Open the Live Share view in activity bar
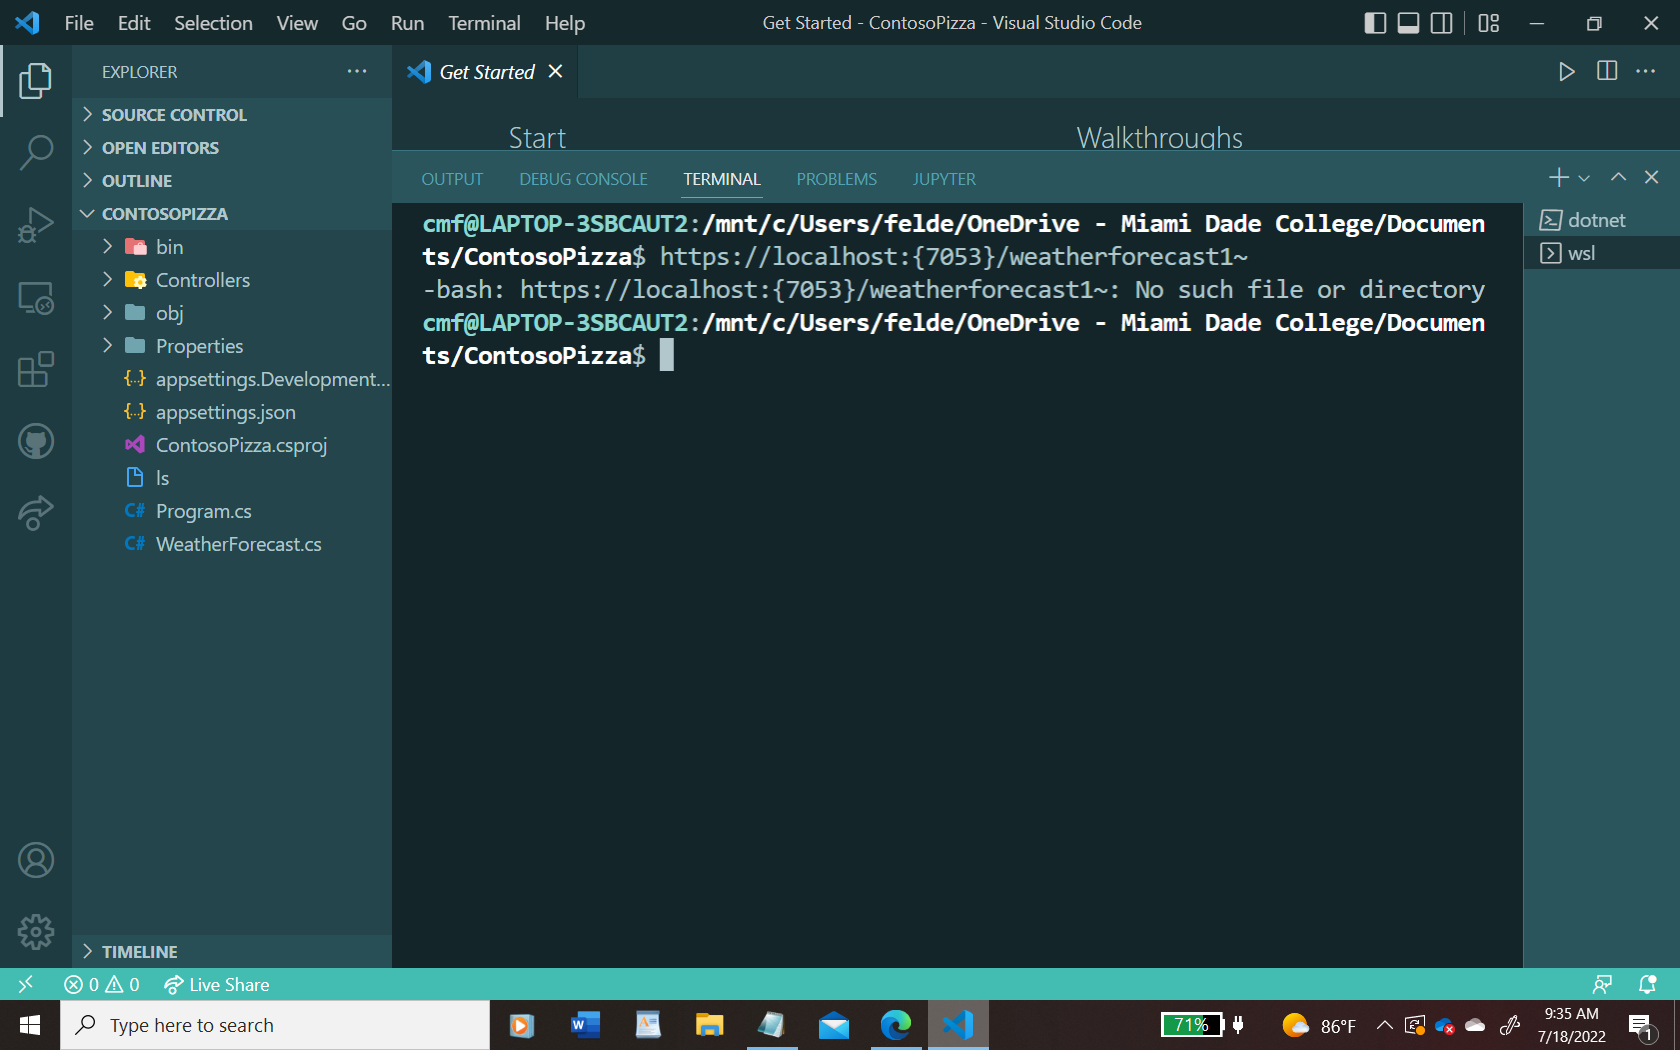Viewport: 1680px width, 1050px height. (36, 513)
